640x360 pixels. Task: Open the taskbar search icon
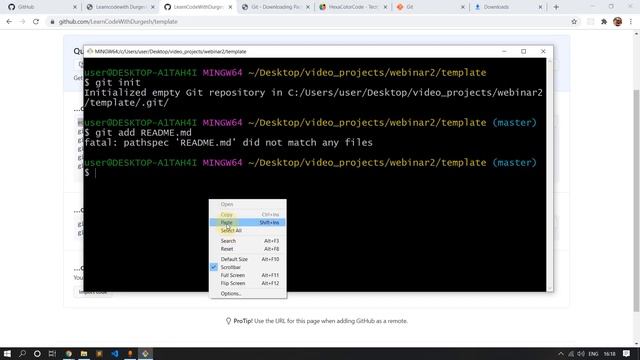(22, 353)
